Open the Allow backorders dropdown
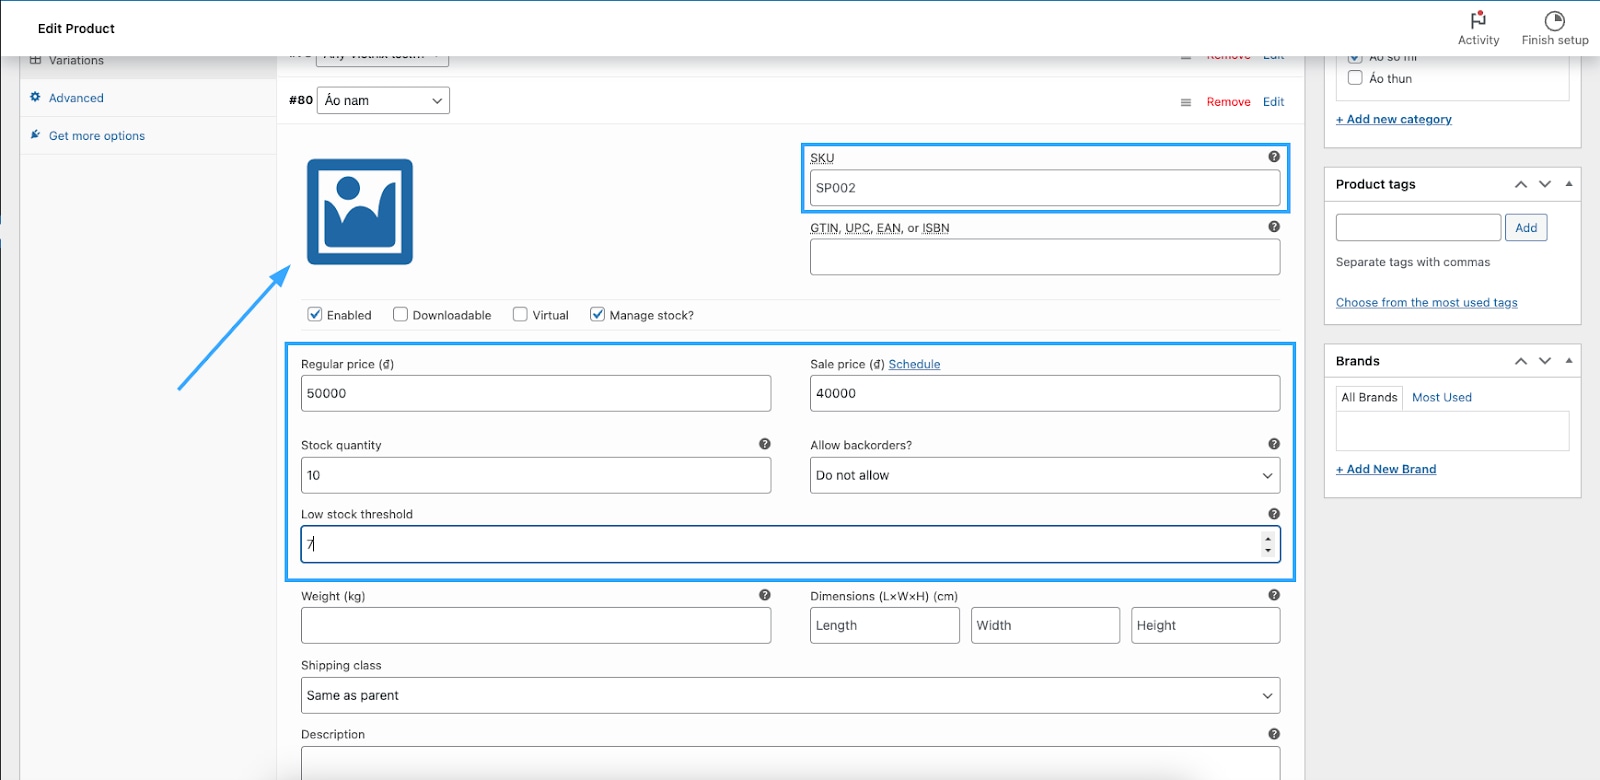1600x780 pixels. pos(1044,475)
